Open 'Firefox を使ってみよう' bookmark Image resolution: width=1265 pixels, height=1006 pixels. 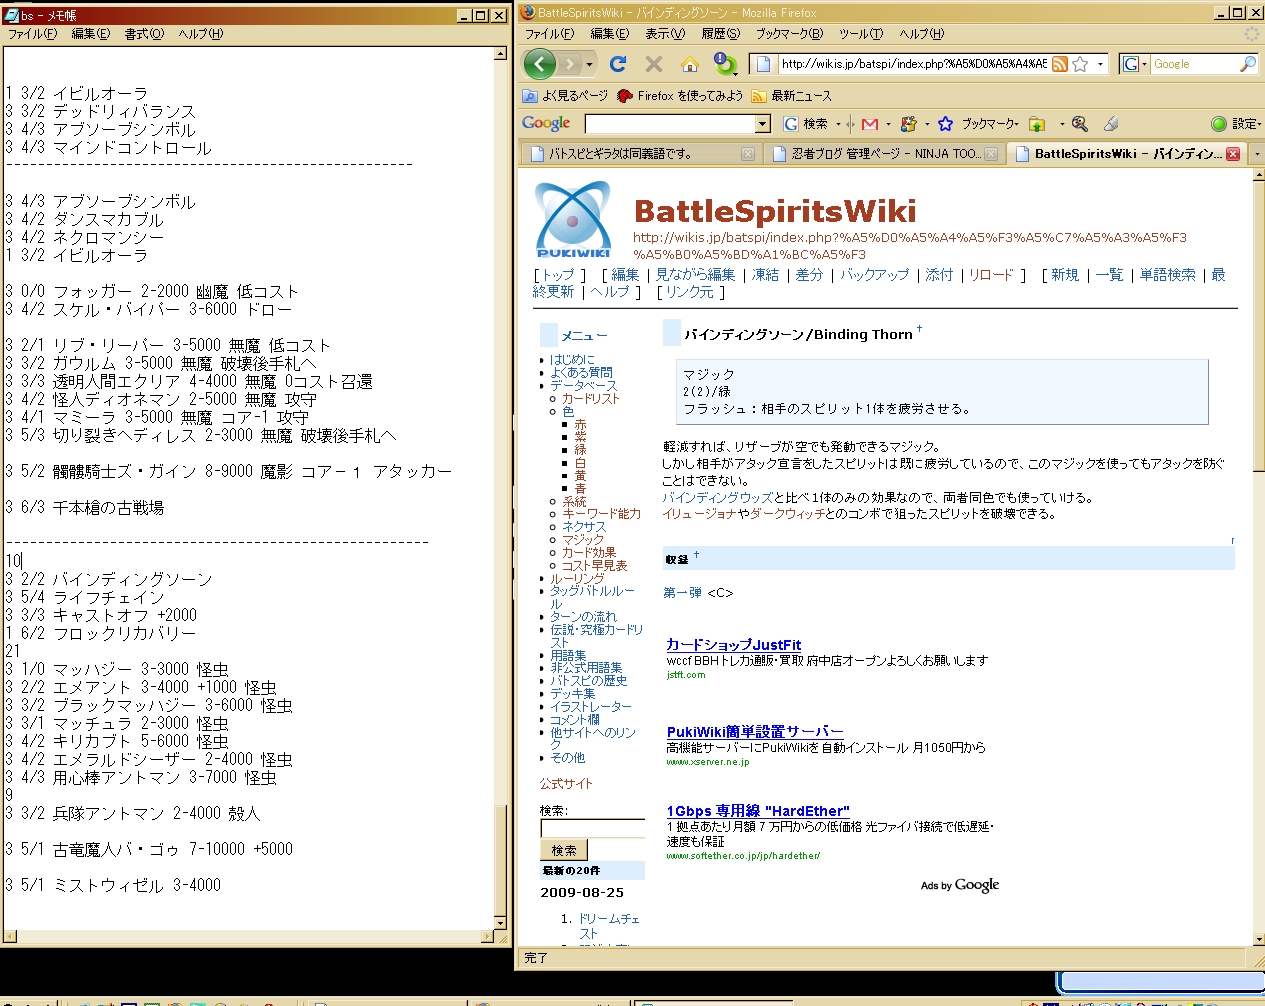[680, 96]
